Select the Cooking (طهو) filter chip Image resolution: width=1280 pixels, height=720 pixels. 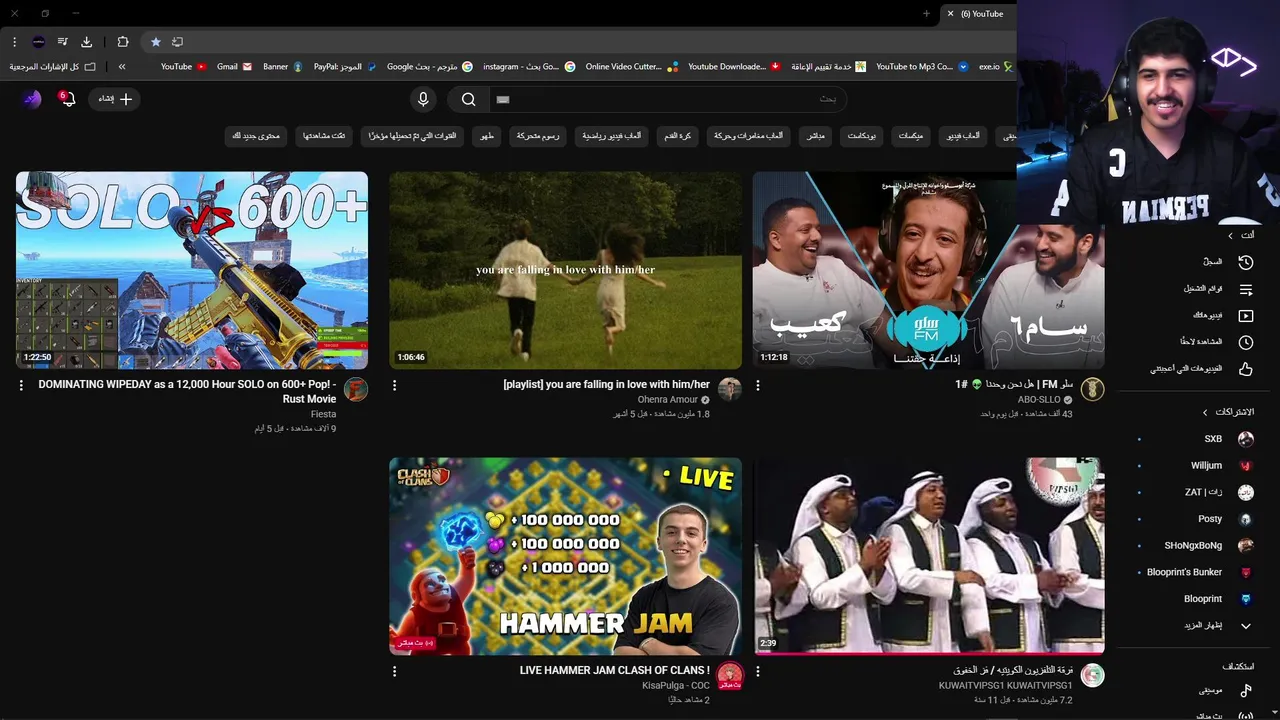pyautogui.click(x=488, y=135)
